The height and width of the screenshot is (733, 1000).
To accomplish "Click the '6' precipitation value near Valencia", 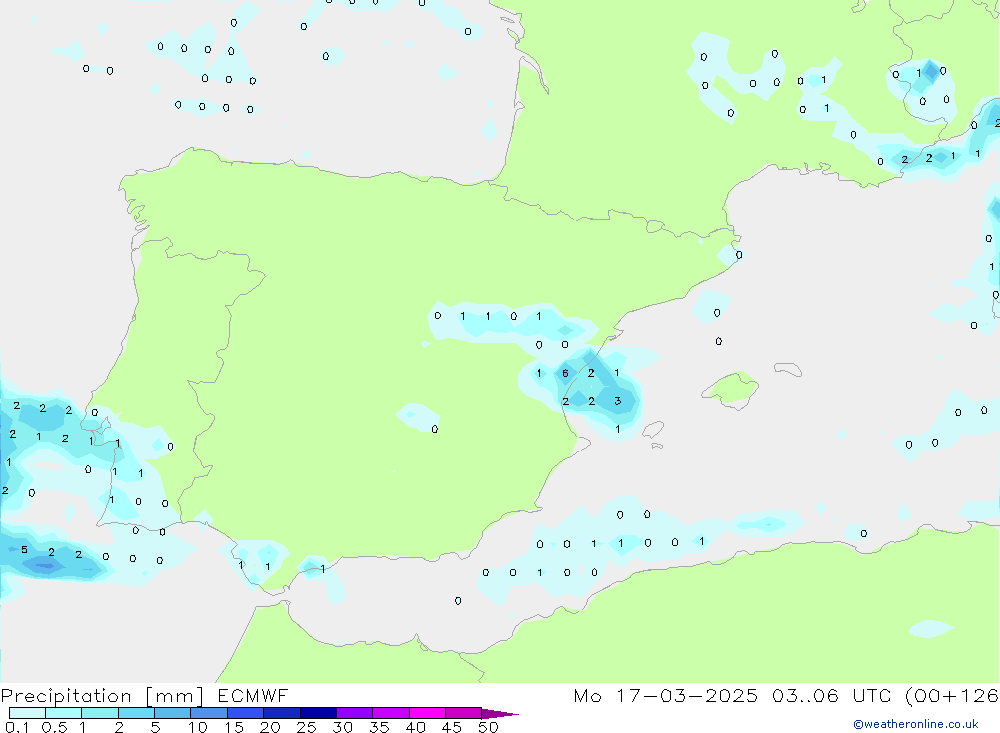I will tap(565, 373).
